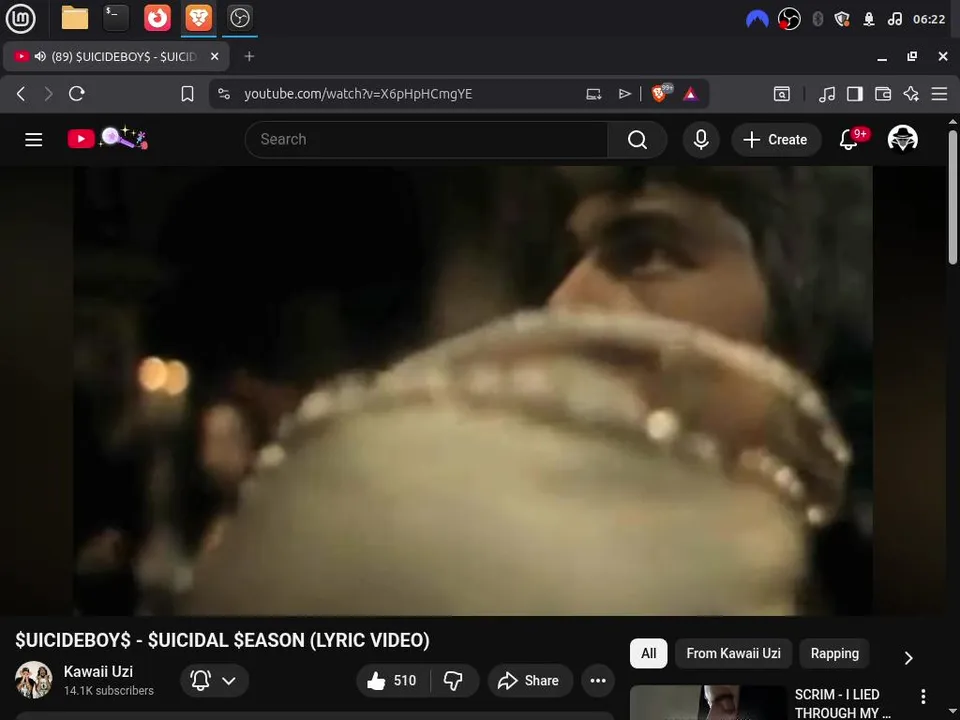960x720 pixels.
Task: Reload the current YouTube page
Action: (77, 94)
